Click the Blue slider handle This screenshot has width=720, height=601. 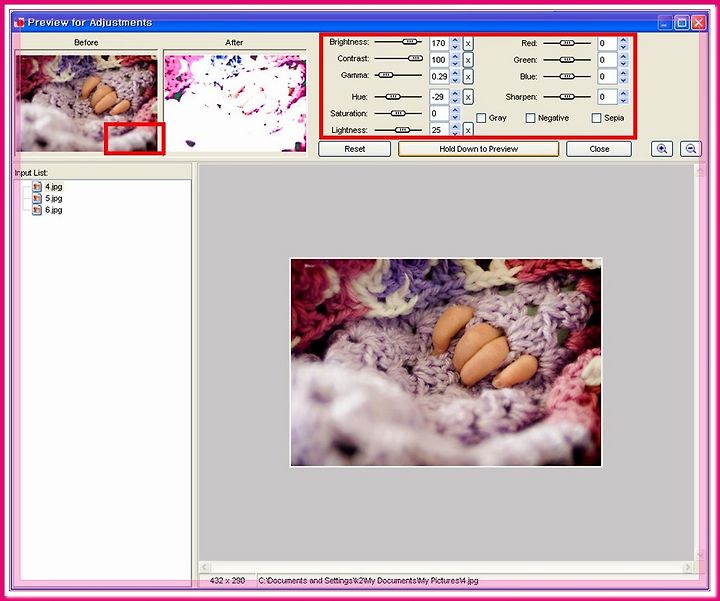click(x=567, y=76)
